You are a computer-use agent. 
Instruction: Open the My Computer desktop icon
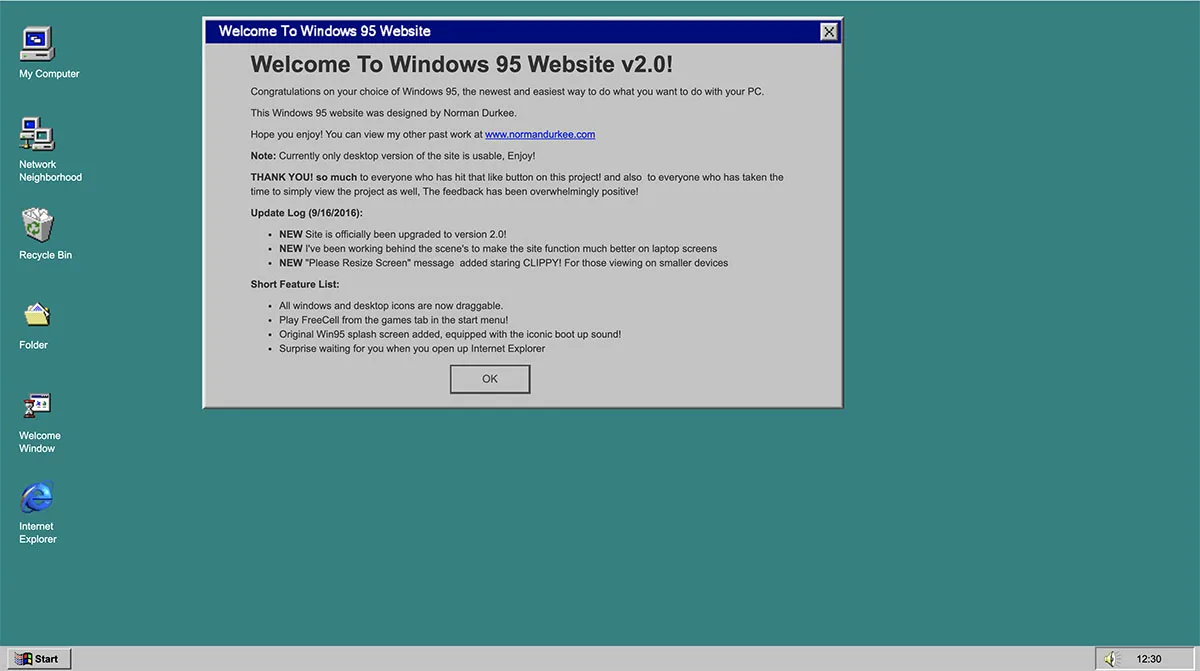(x=38, y=44)
